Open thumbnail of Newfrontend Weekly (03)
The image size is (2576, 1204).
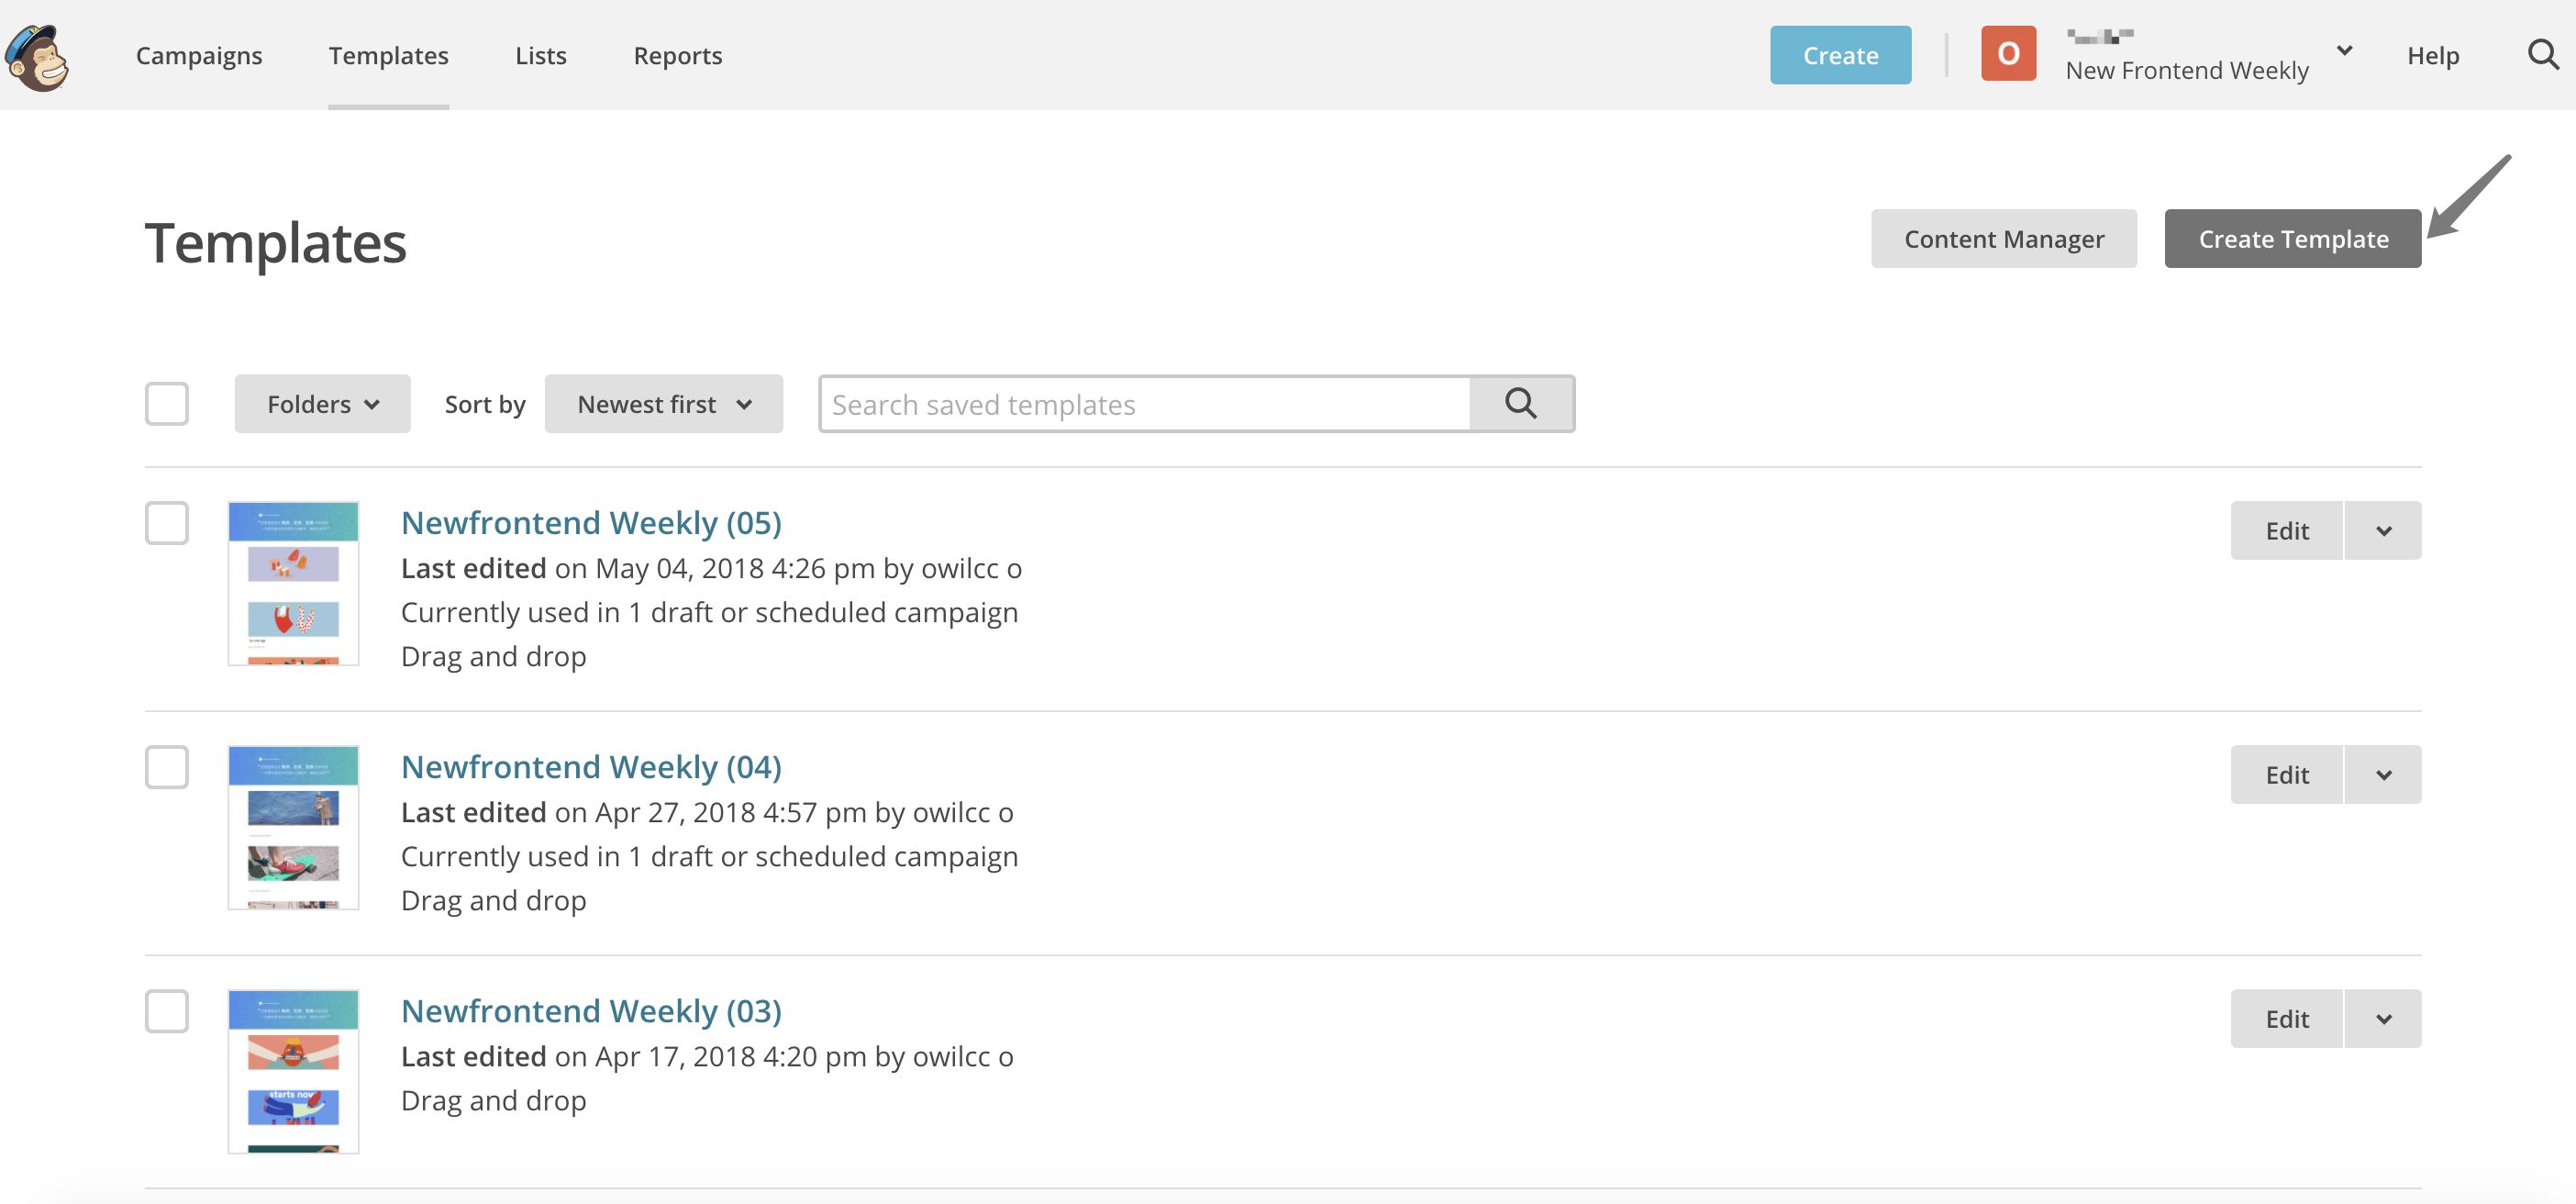coord(293,1071)
